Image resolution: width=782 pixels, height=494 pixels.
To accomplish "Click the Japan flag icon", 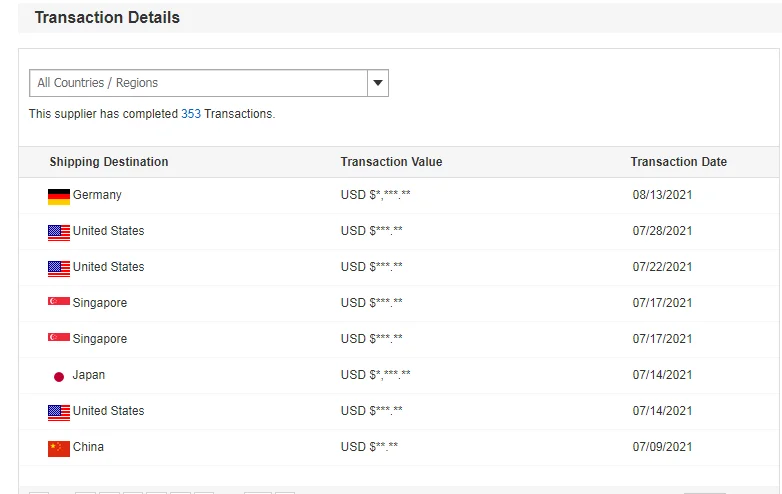I will (x=59, y=377).
